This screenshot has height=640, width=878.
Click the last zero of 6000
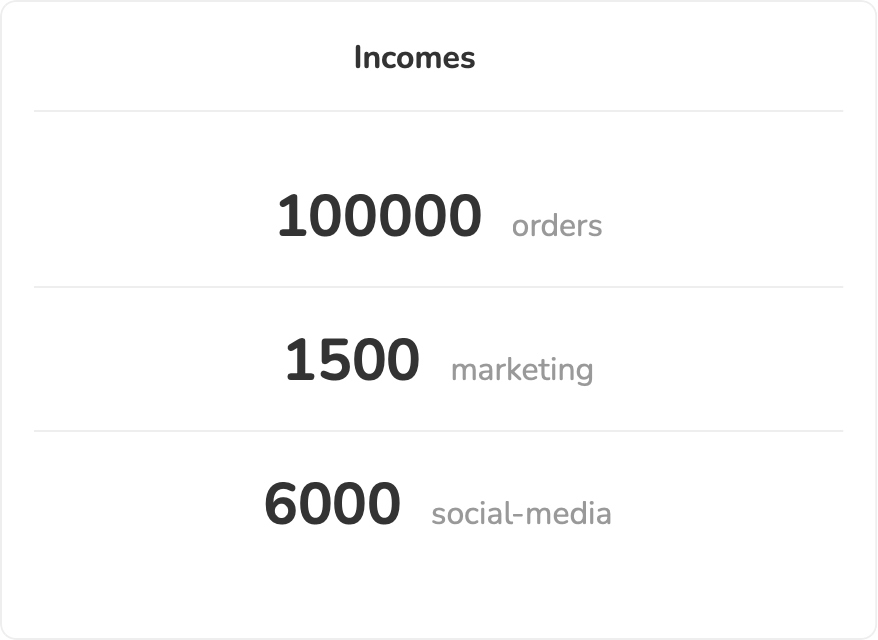click(384, 505)
